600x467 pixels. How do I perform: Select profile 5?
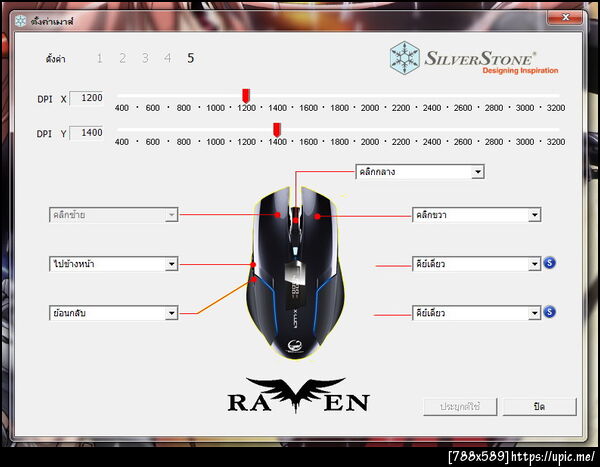[191, 58]
